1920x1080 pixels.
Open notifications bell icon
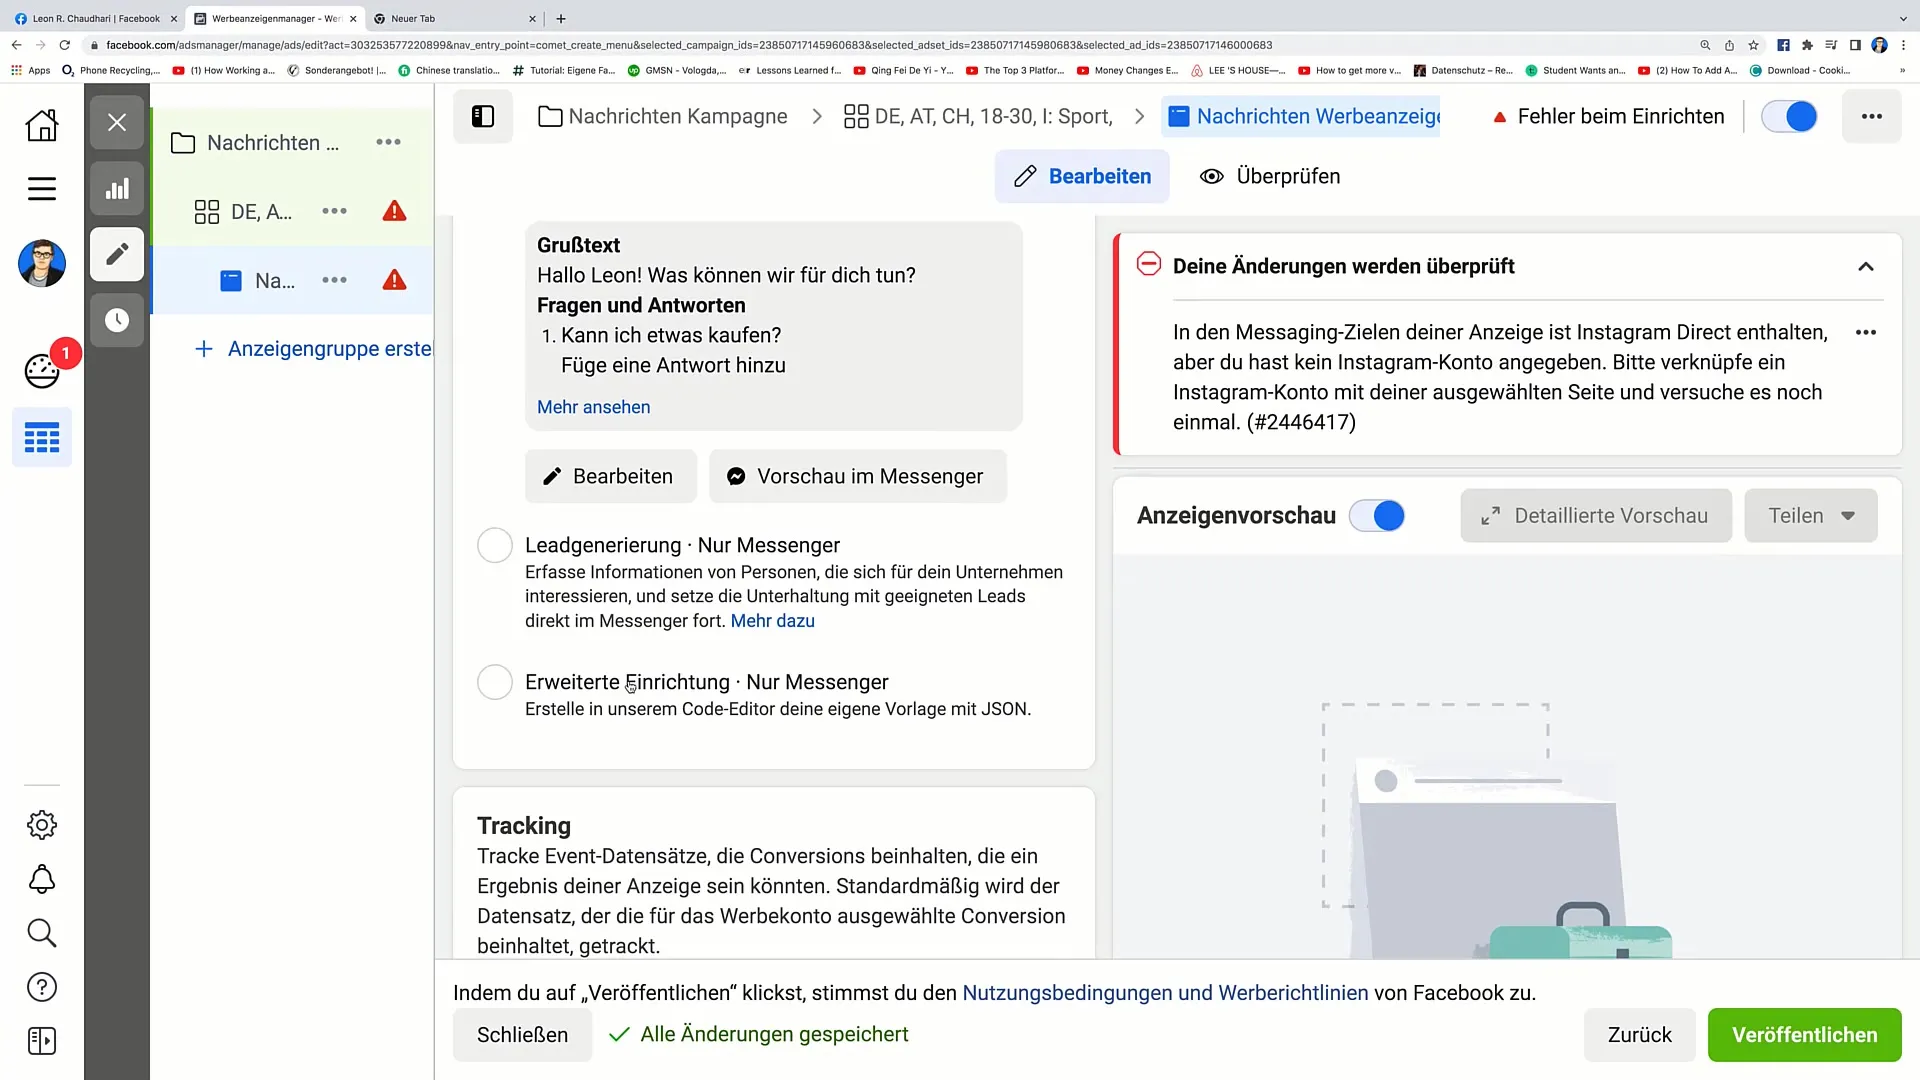point(42,879)
